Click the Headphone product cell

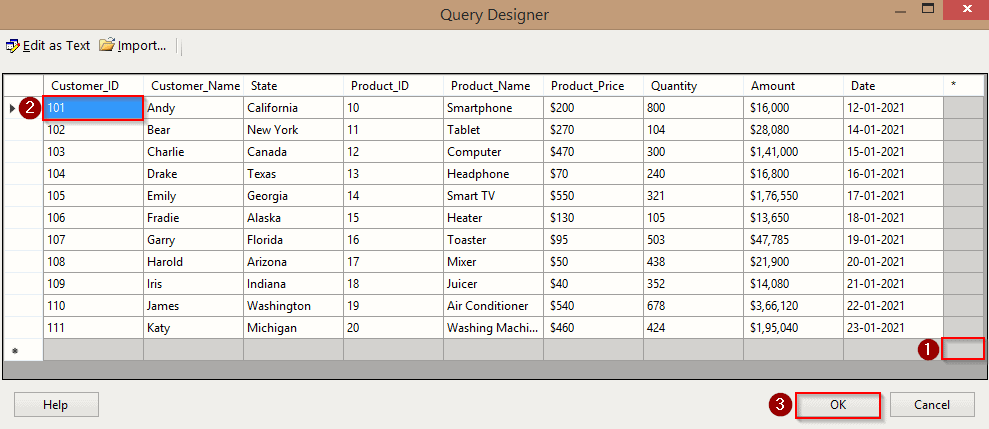(493, 173)
